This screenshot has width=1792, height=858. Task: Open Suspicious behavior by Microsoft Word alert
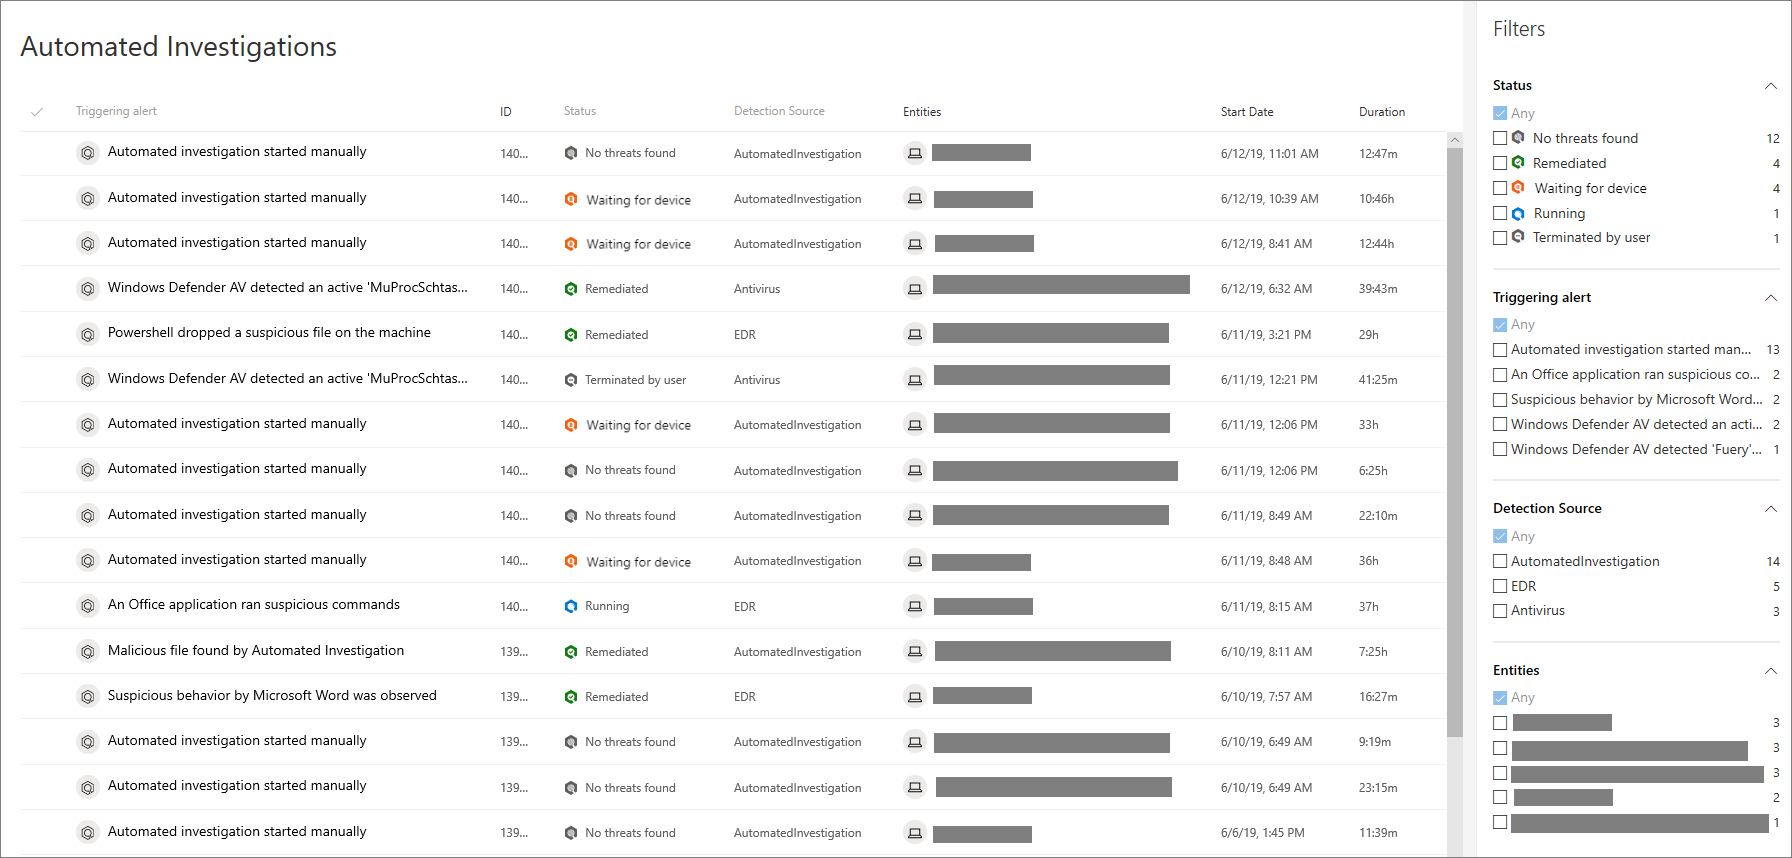[x=272, y=696]
